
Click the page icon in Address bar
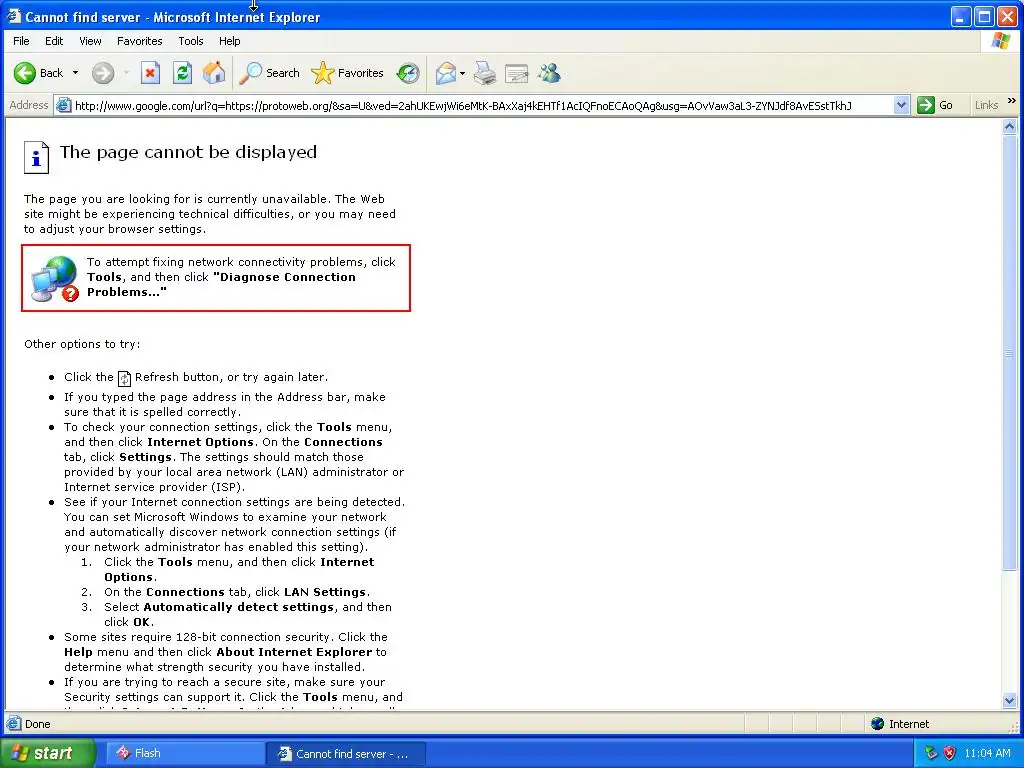coord(63,105)
